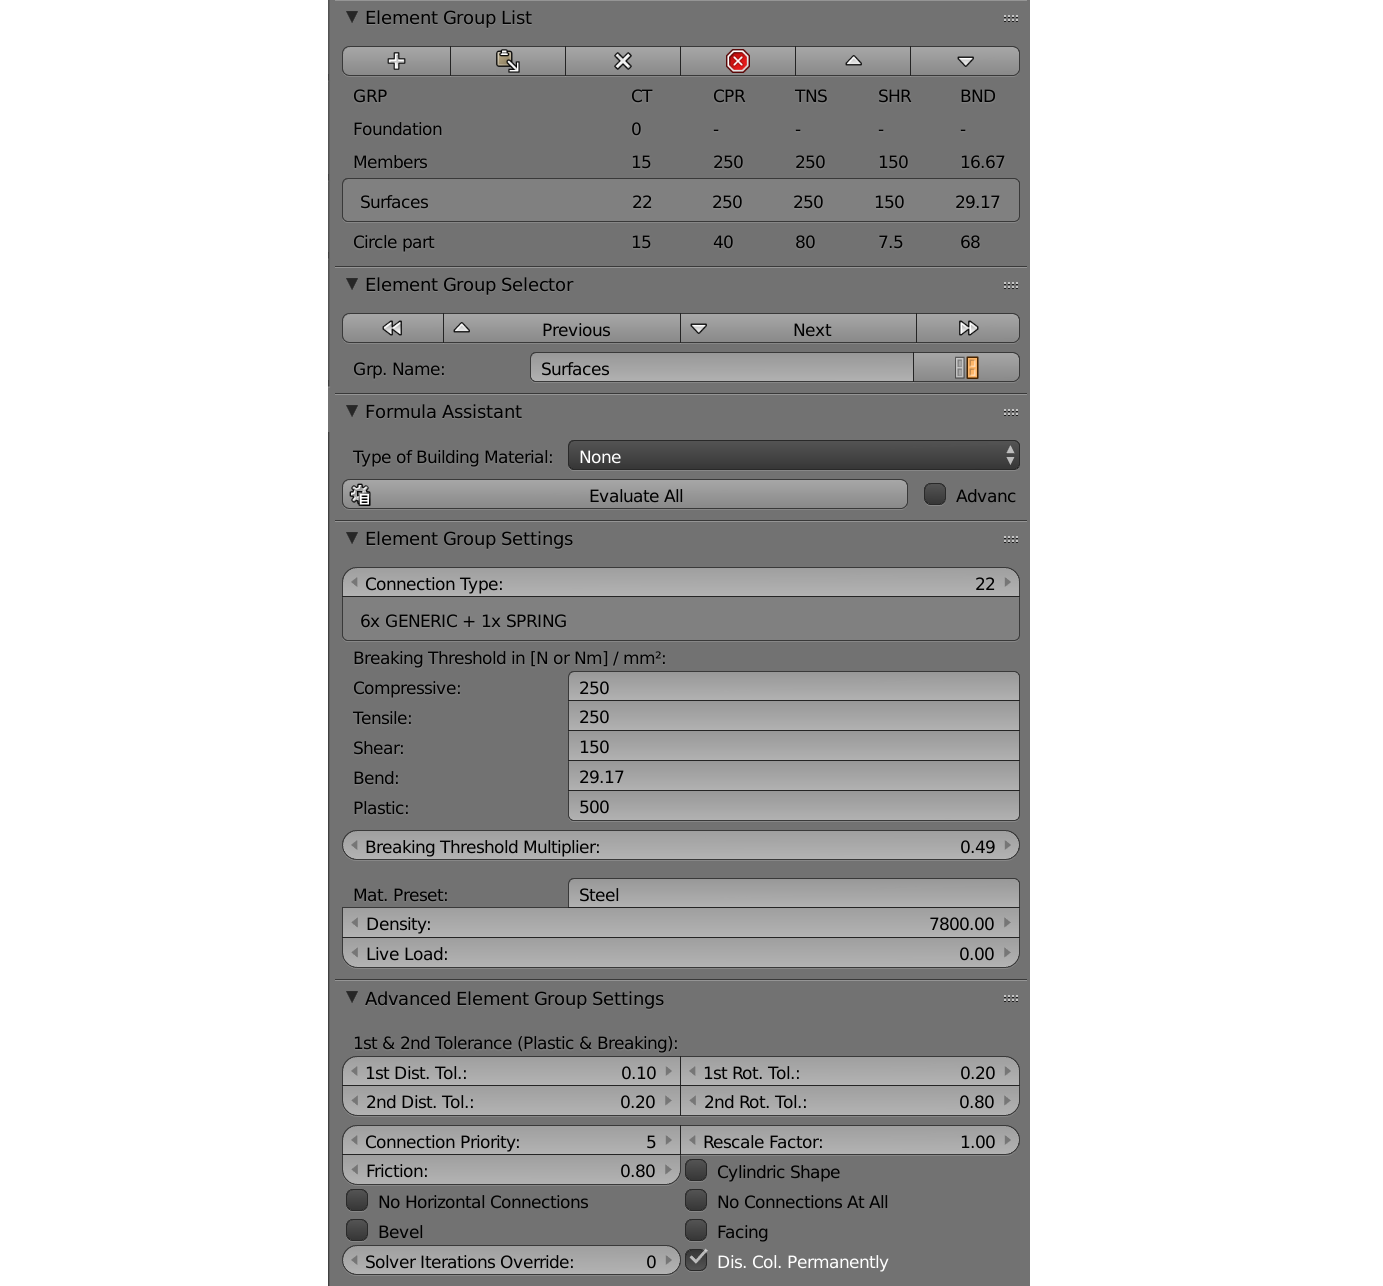Click the Evaluate All button
Image resolution: width=1383 pixels, height=1286 pixels.
point(625,495)
